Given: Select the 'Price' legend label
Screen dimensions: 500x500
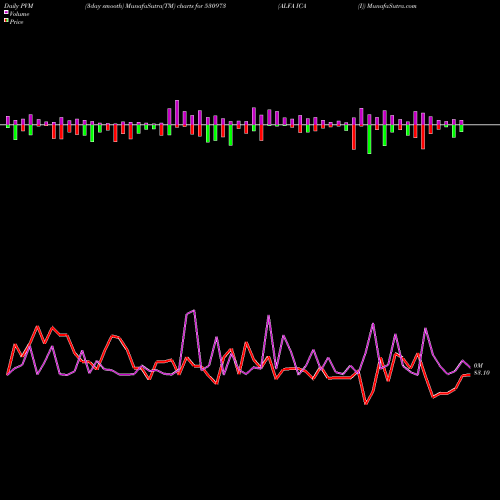Looking at the screenshot, I should coord(16,22).
